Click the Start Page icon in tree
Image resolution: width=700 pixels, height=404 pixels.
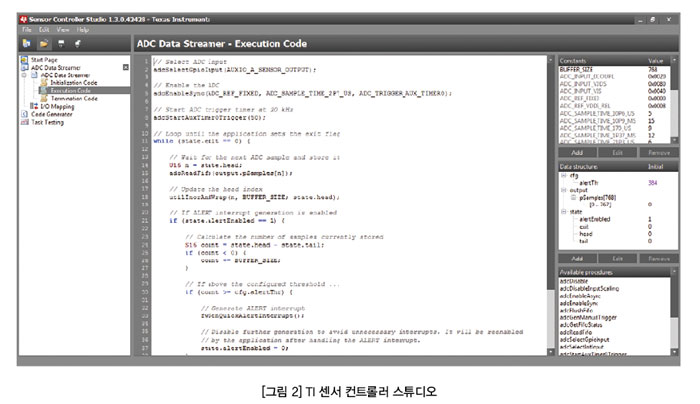[24, 59]
